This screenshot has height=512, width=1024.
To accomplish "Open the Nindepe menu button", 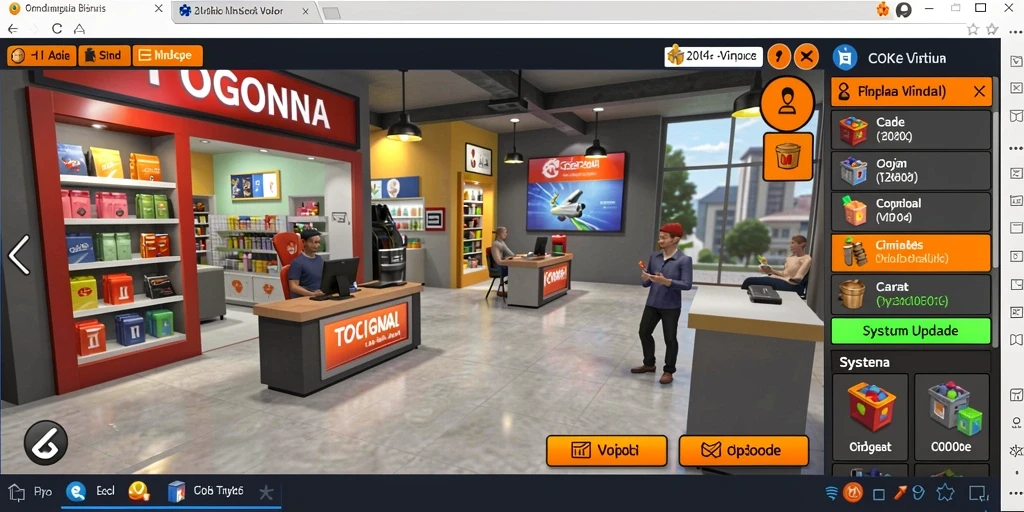I will 167,56.
